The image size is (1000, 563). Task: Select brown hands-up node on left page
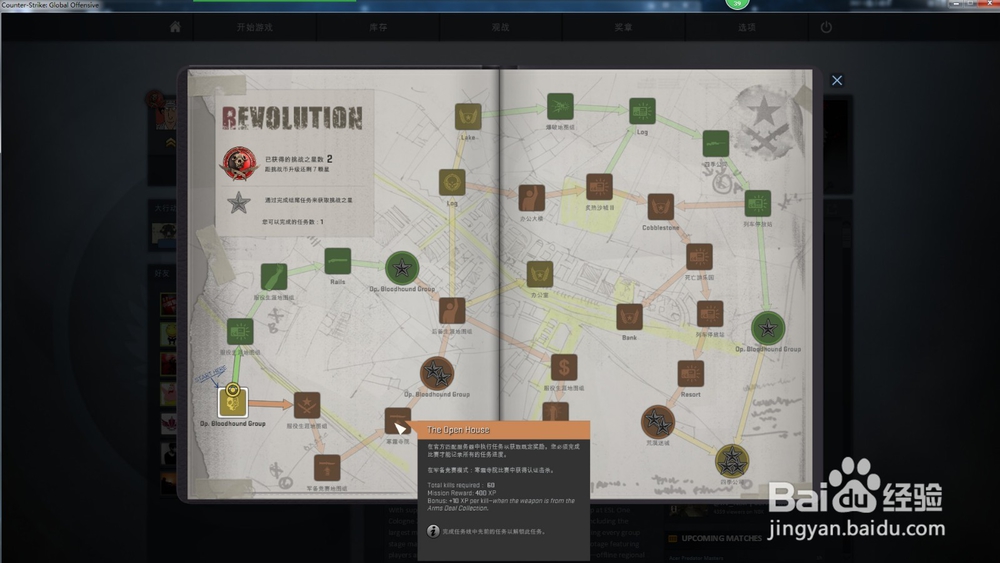click(x=452, y=311)
